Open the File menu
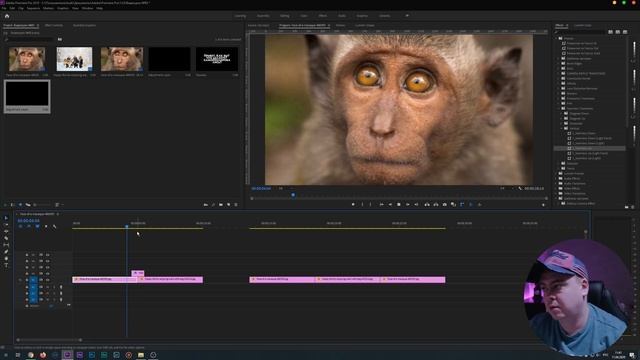Viewport: 640px width, 360px height. 4,8
